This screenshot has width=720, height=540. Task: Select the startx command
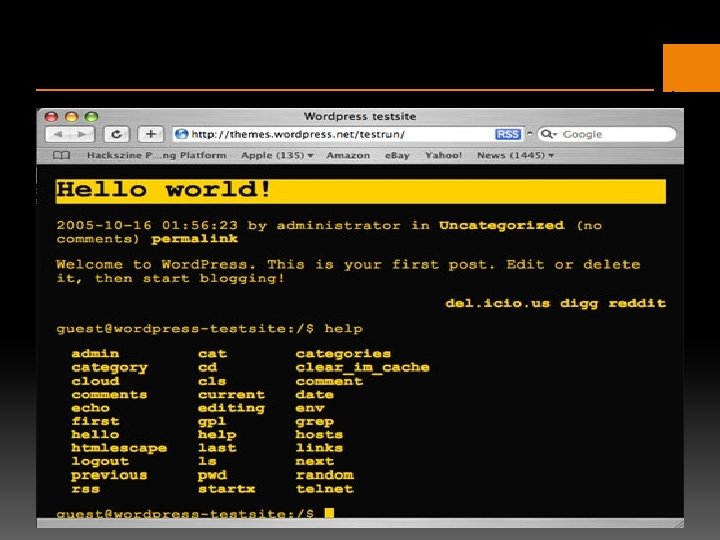coord(226,489)
